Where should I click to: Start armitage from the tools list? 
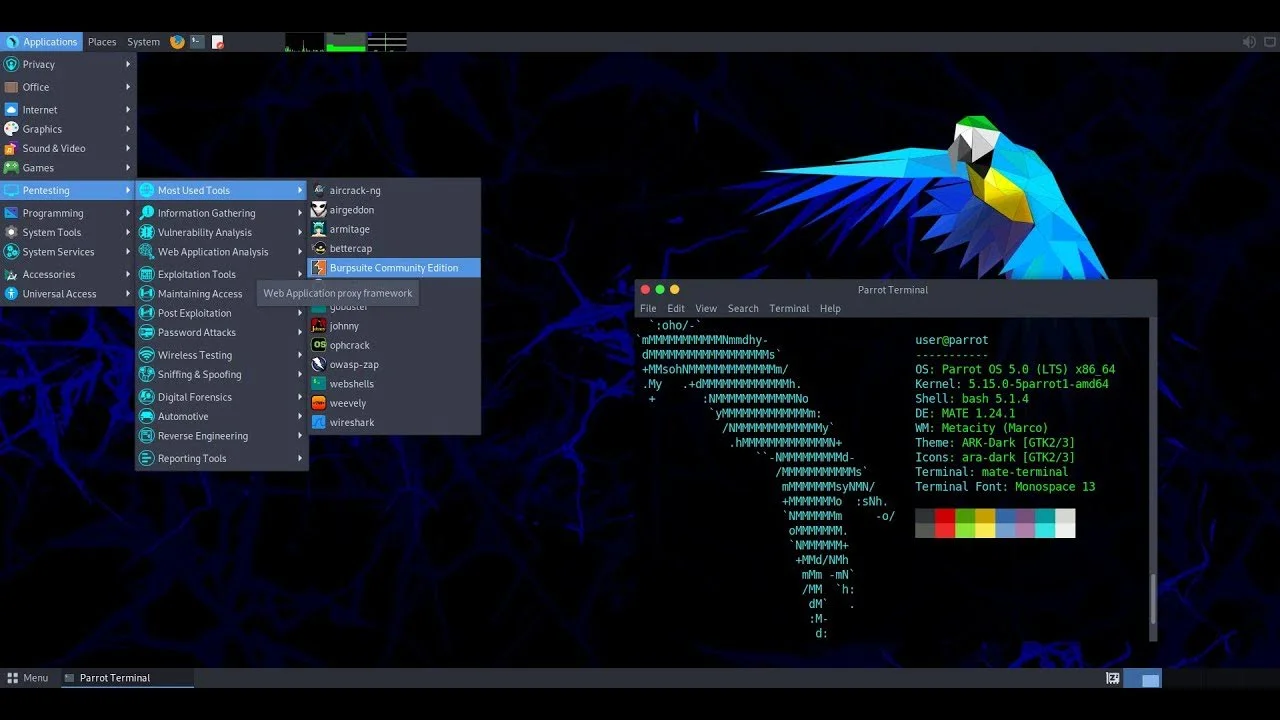click(394, 229)
